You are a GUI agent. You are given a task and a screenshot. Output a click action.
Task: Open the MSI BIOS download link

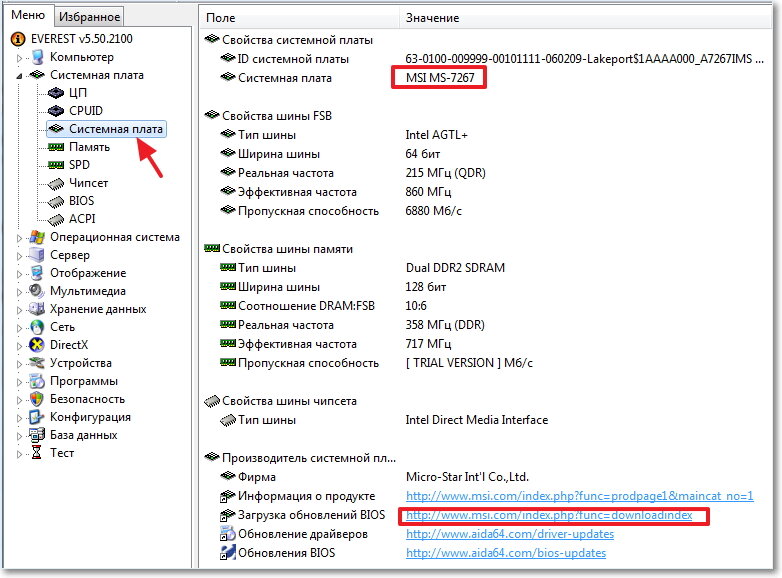tap(549, 515)
